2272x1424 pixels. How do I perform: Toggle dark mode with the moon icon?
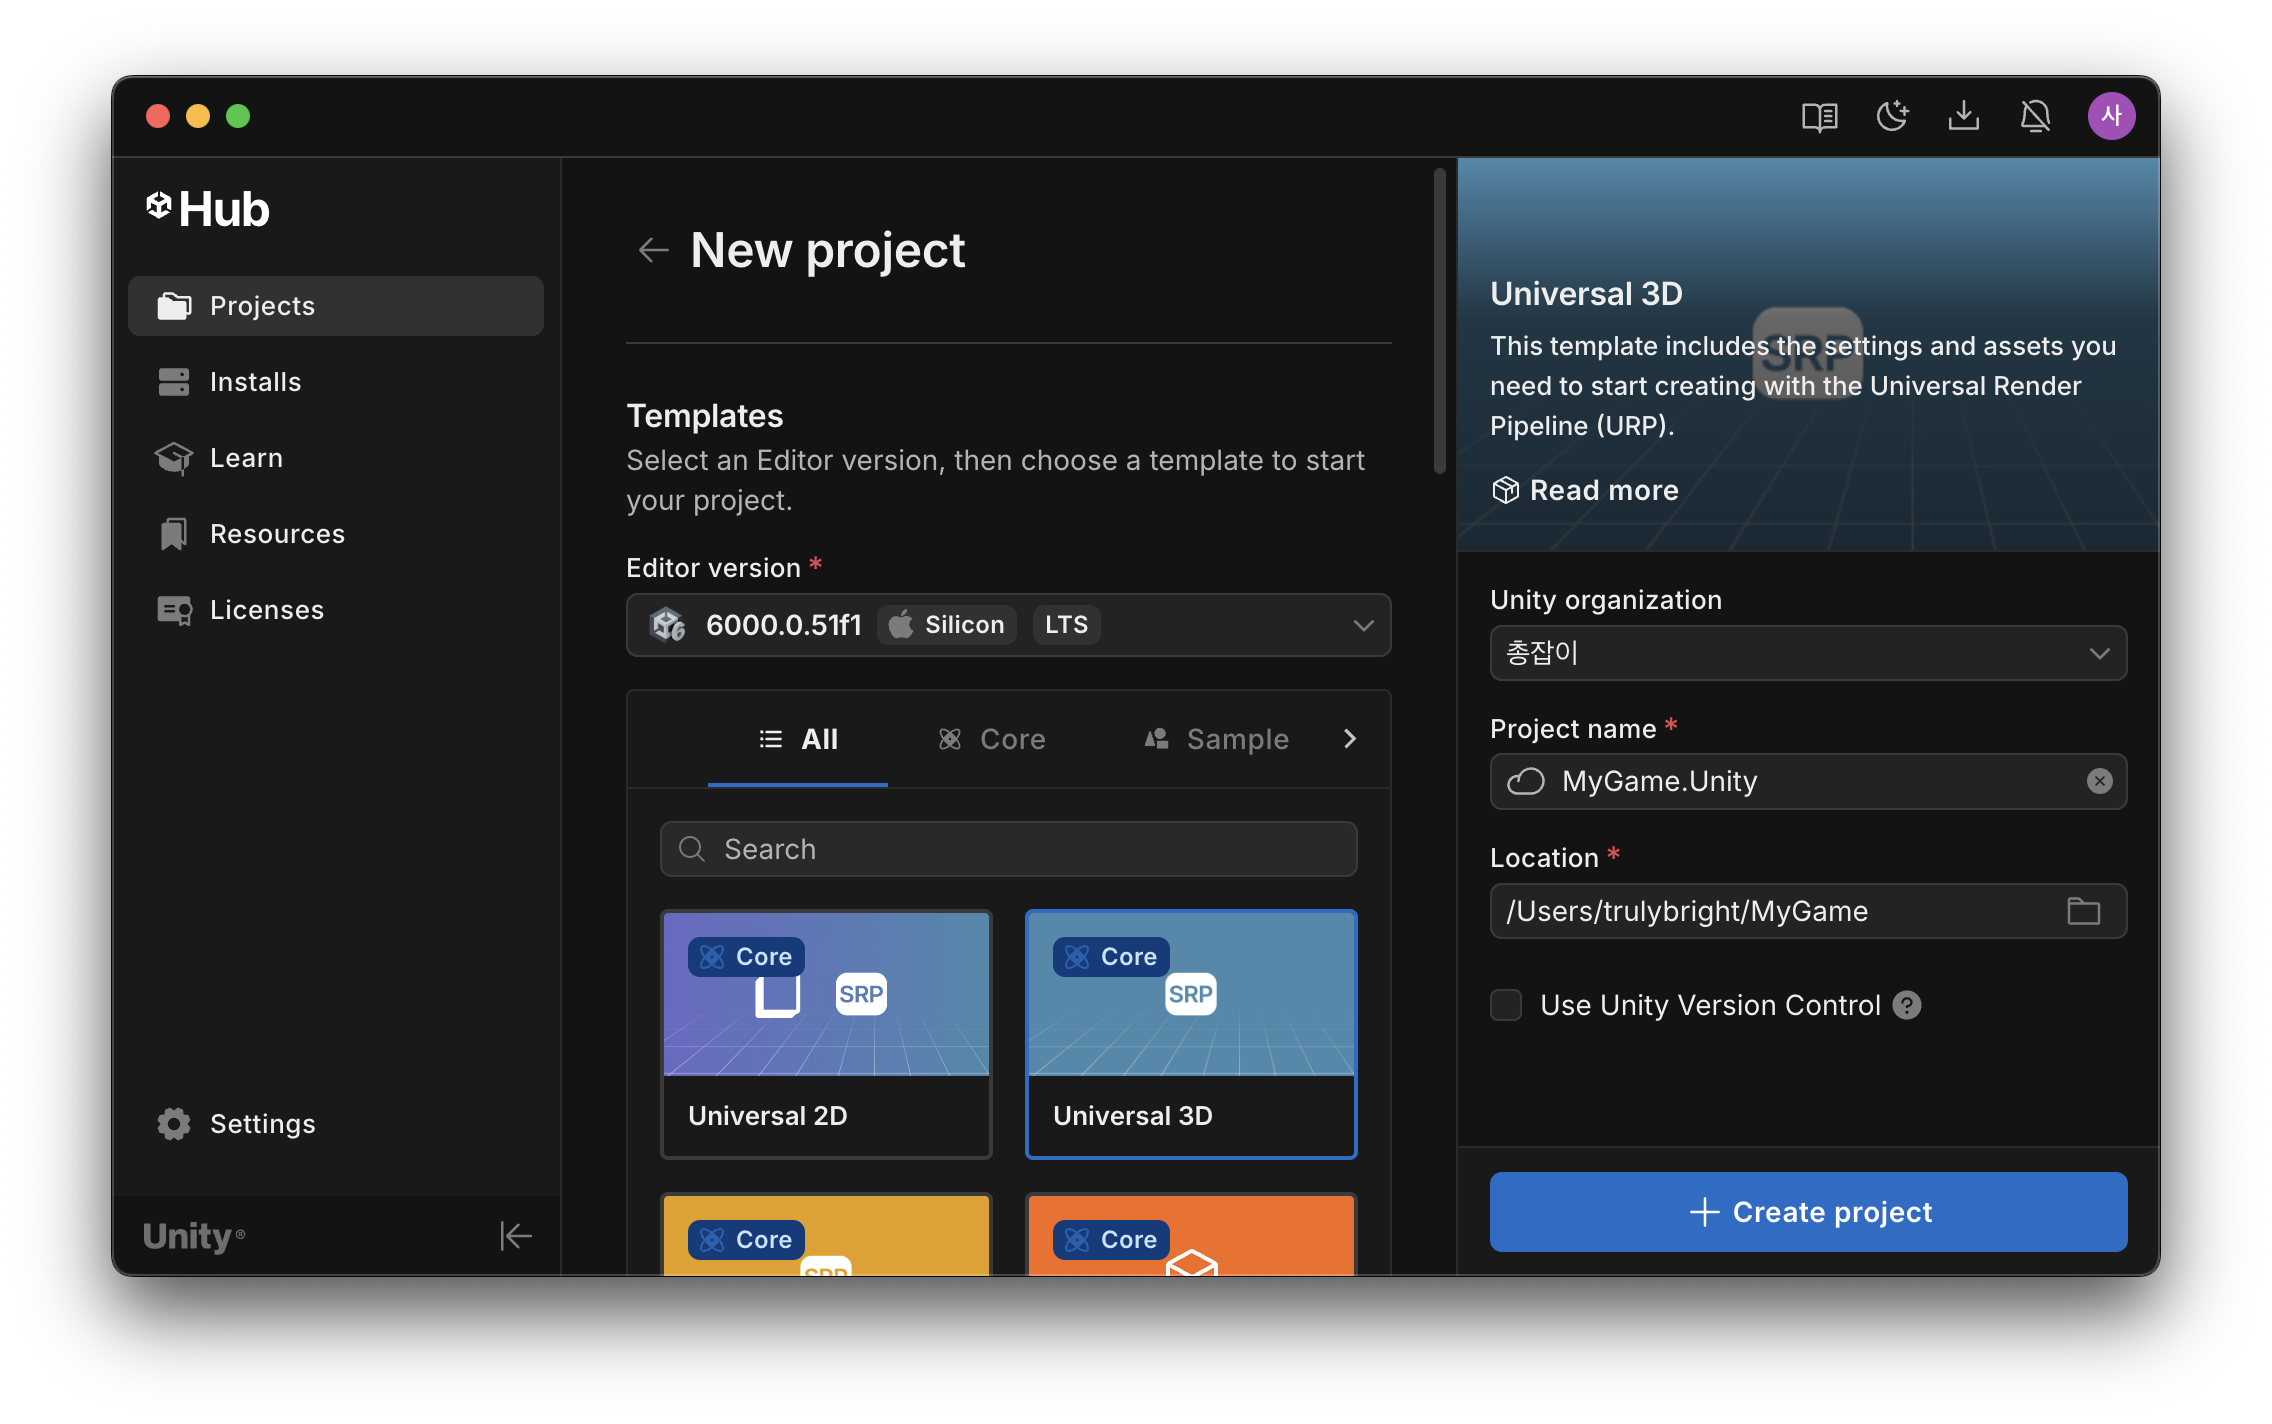1891,116
